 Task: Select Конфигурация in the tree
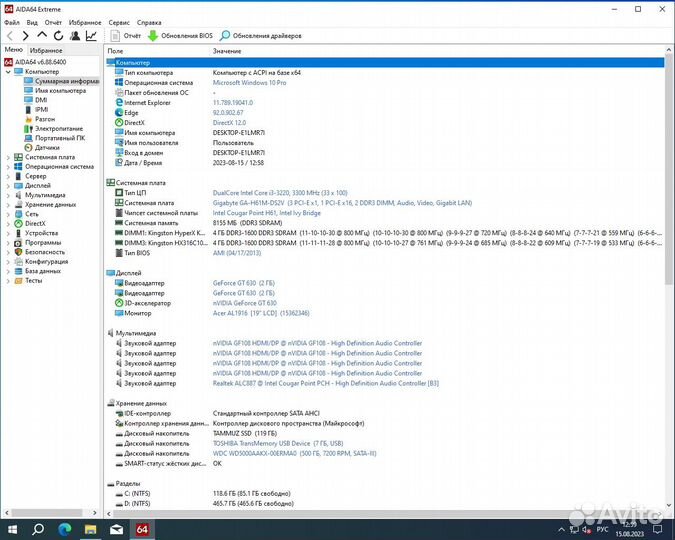click(x=41, y=261)
